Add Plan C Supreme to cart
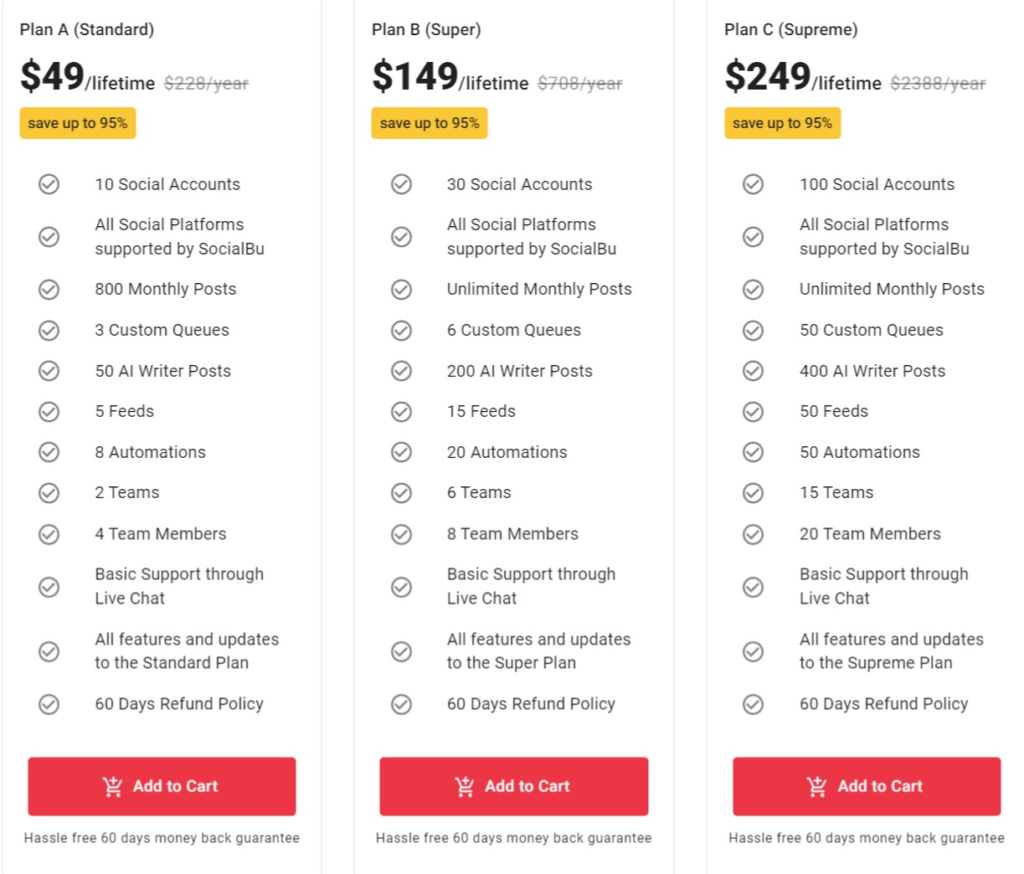 click(867, 786)
